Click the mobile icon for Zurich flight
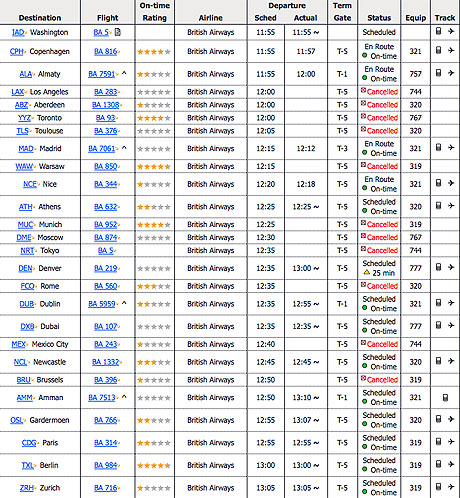The image size is (460, 498). click(x=439, y=487)
